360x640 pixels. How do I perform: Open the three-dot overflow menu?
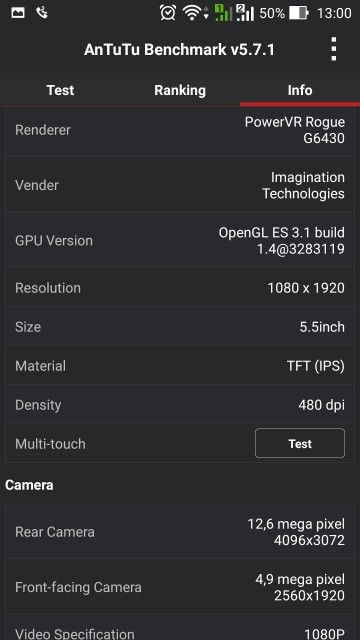click(333, 49)
